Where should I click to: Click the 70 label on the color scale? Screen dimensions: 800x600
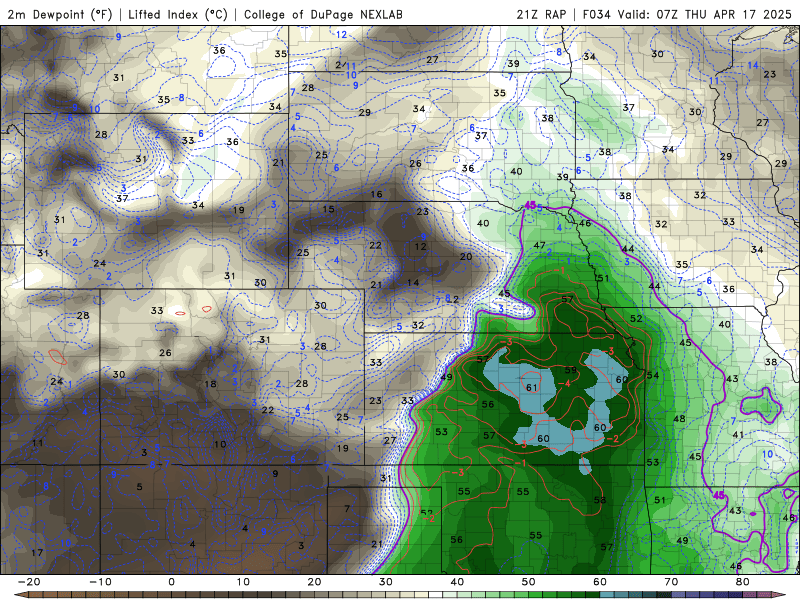click(671, 582)
